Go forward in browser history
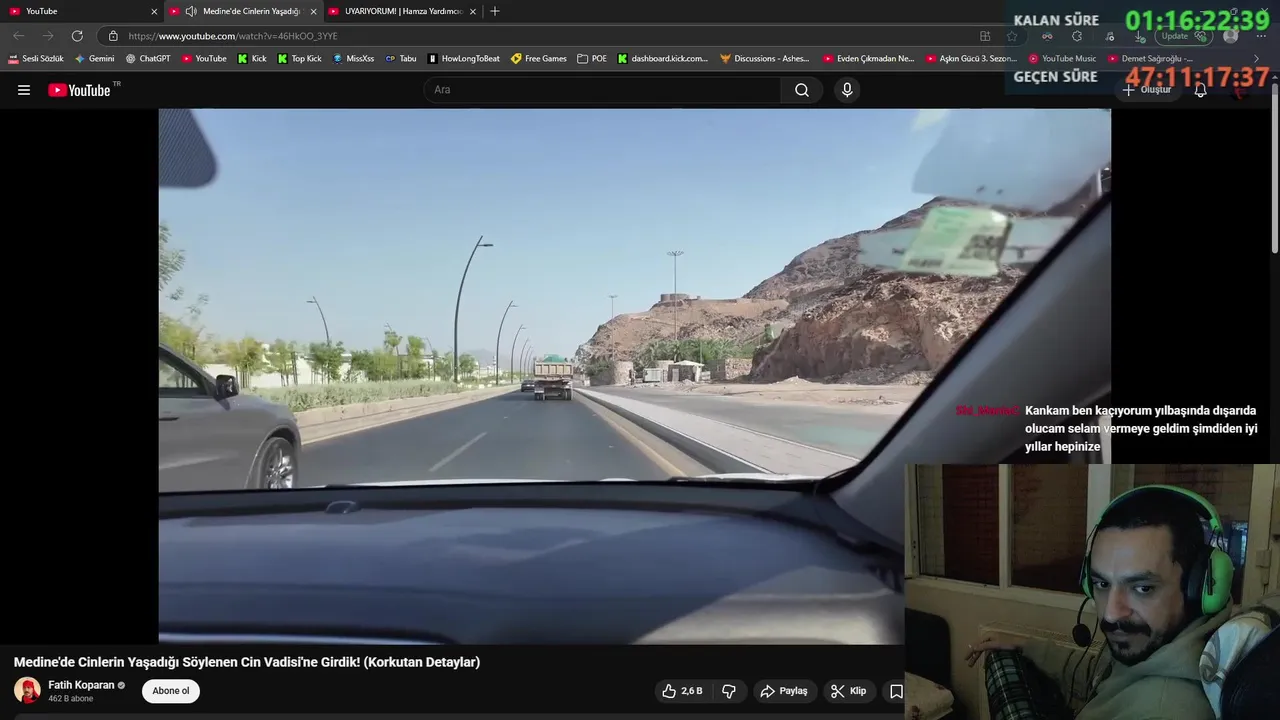 pos(47,36)
